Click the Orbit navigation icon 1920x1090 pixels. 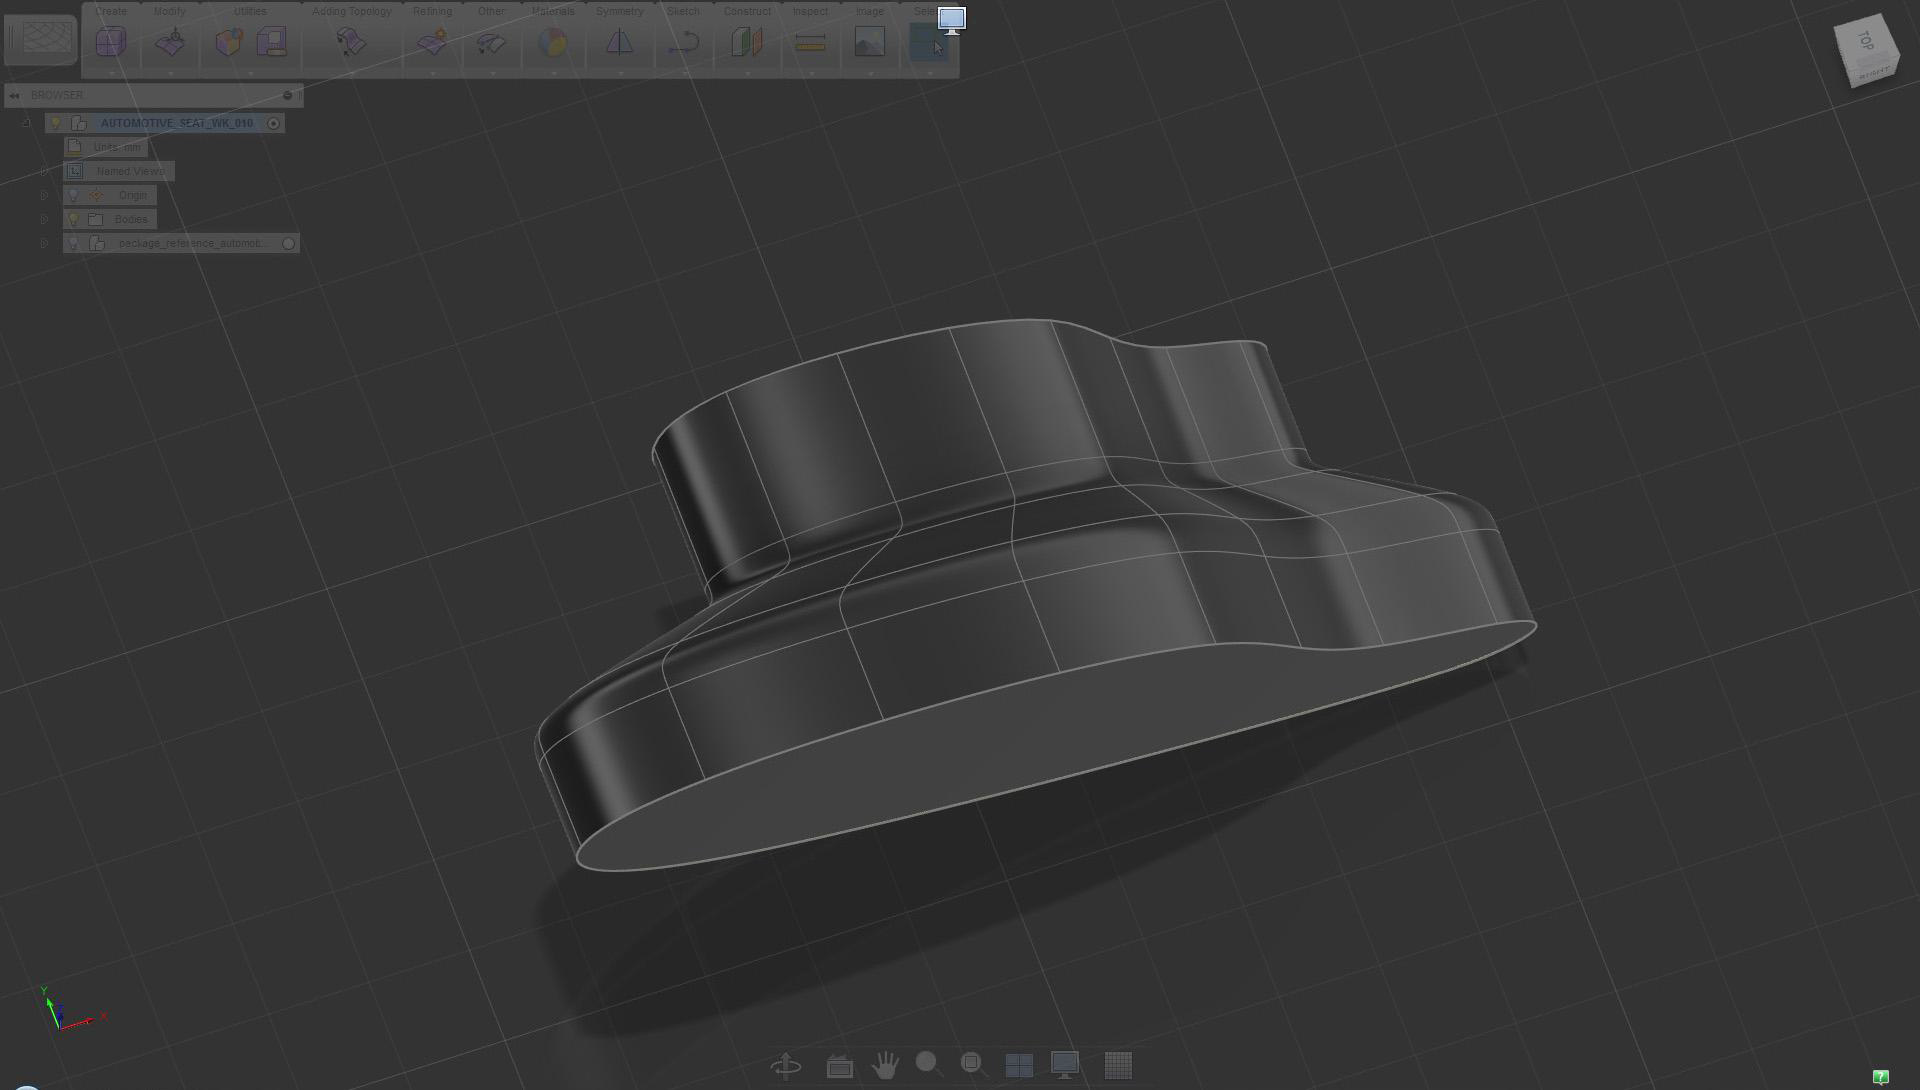pyautogui.click(x=786, y=1066)
